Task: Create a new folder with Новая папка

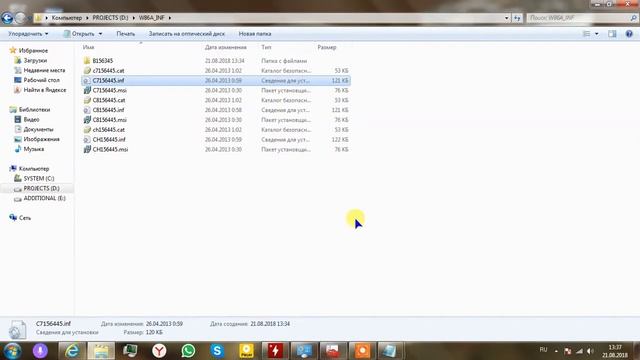Action: click(255, 34)
